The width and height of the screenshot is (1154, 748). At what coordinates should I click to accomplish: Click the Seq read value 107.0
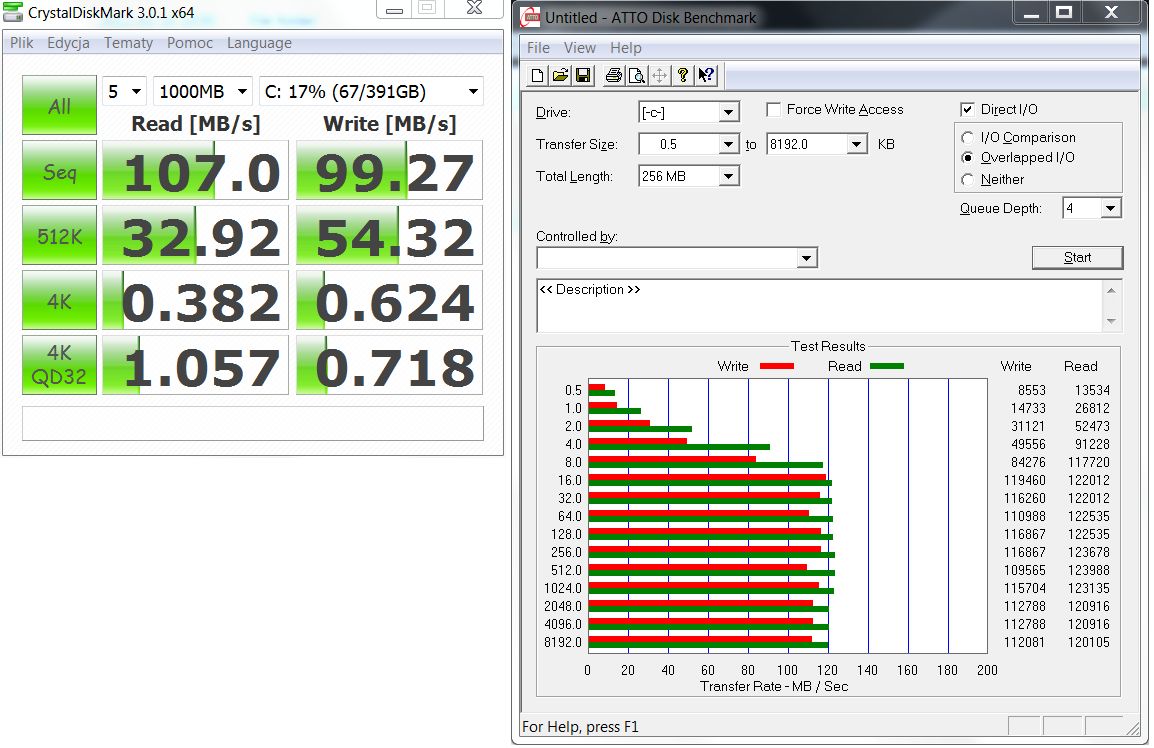coord(195,170)
